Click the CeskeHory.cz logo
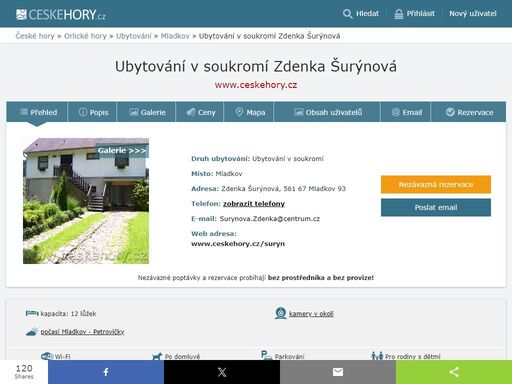The image size is (512, 384). [61, 15]
